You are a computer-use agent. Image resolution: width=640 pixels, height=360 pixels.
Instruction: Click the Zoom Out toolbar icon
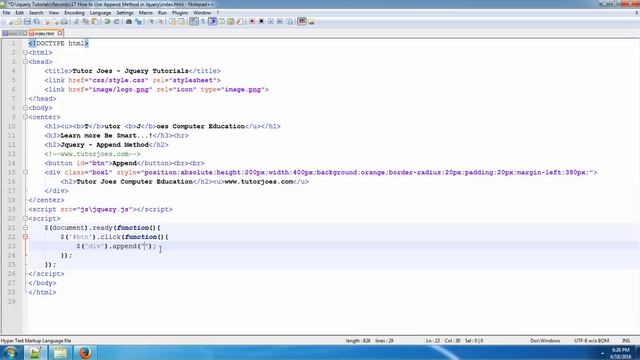click(x=160, y=22)
